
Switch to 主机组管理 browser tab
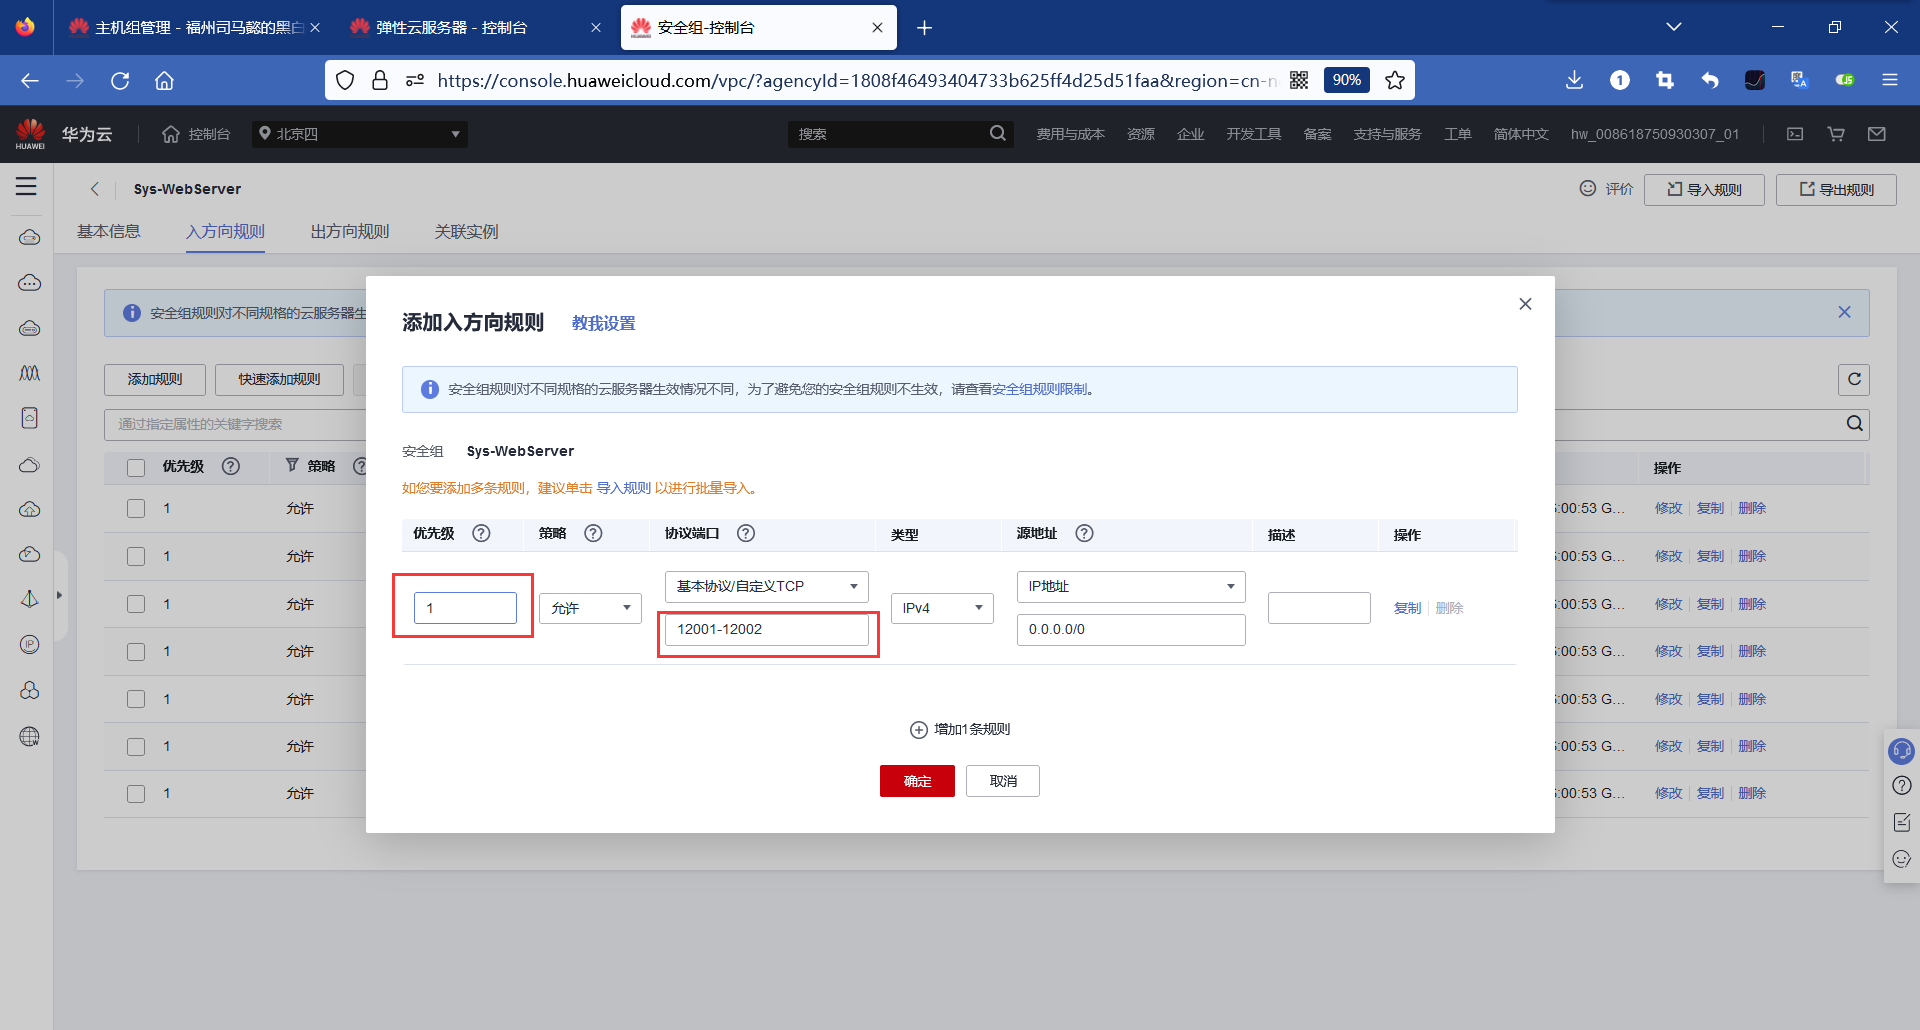[195, 28]
